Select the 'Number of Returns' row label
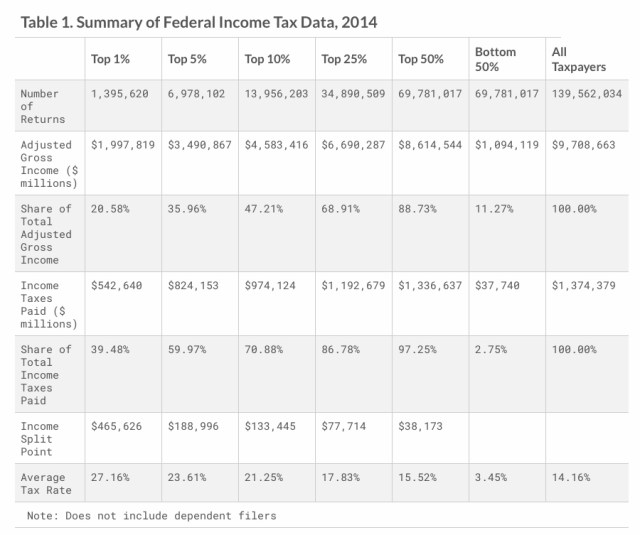The height and width of the screenshot is (535, 640). 40,105
